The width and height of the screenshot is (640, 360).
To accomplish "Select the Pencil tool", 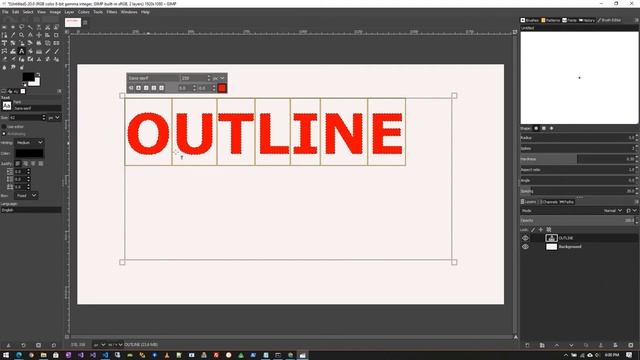I will [x=47, y=51].
